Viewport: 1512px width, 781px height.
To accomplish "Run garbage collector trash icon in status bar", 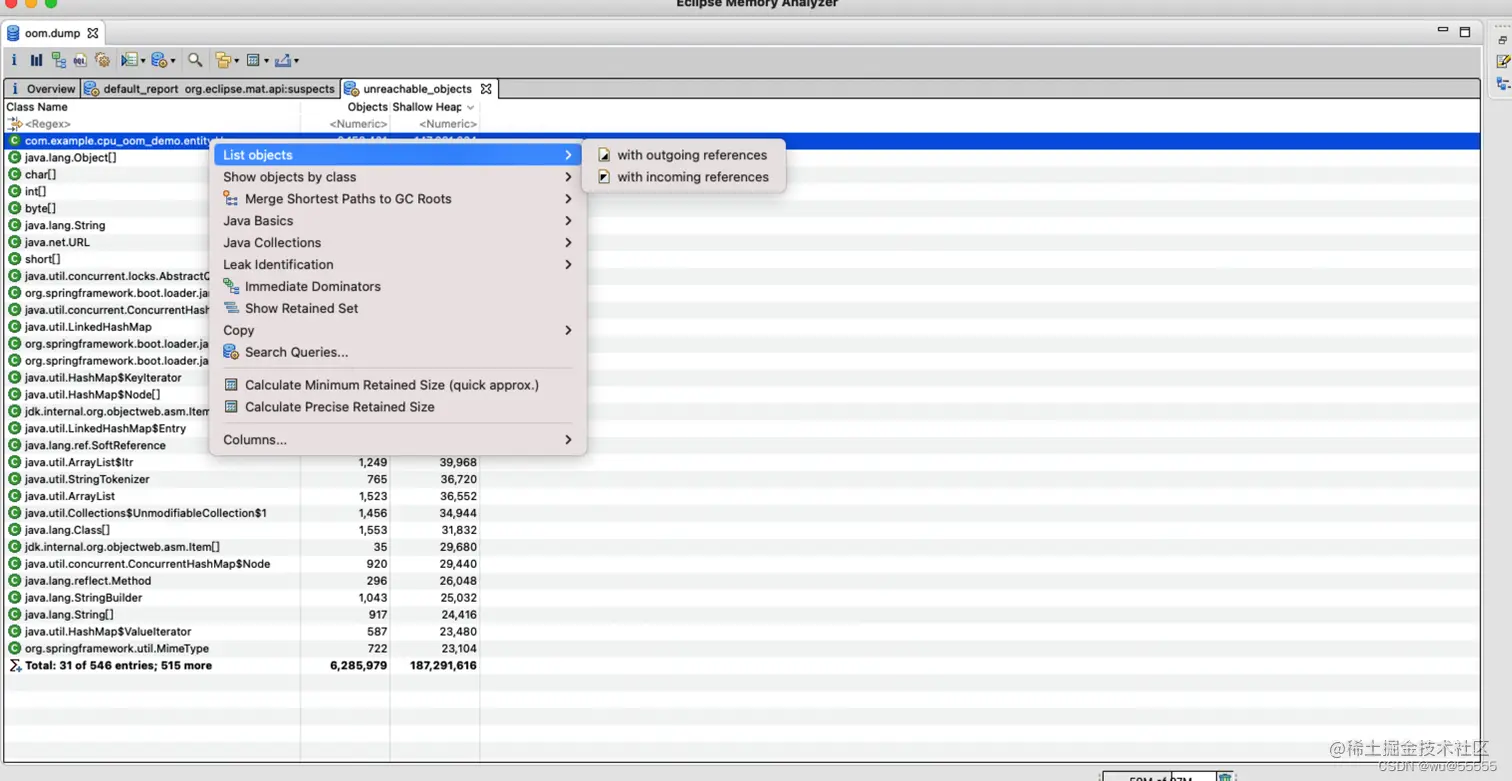I will pos(1225,777).
